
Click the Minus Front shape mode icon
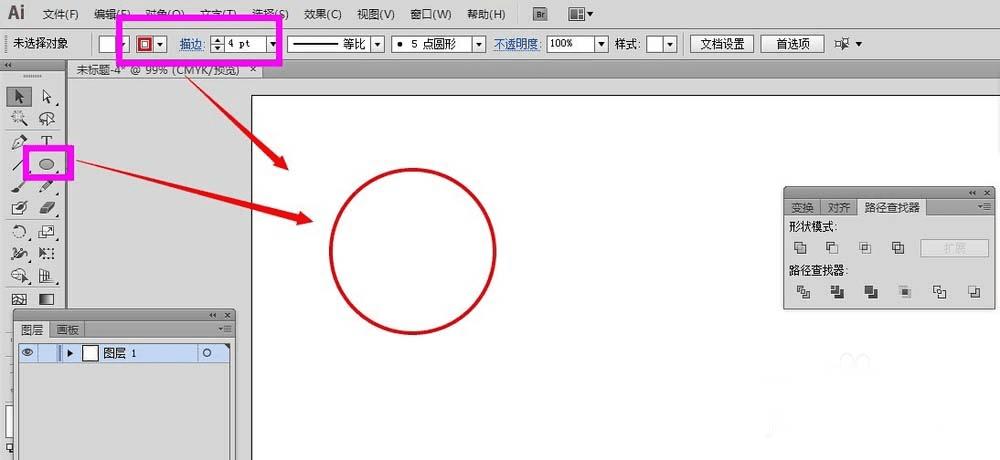pos(832,248)
